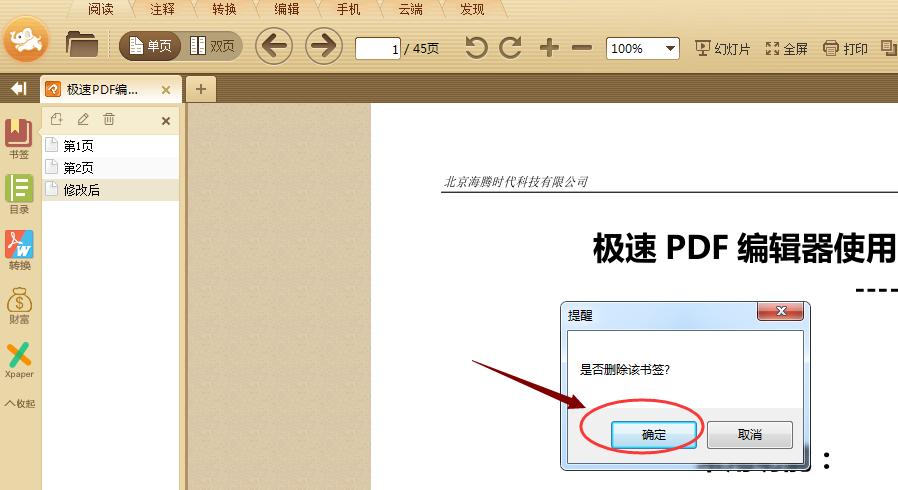Click the delete bookmark trash icon
The height and width of the screenshot is (490, 898).
pyautogui.click(x=109, y=119)
